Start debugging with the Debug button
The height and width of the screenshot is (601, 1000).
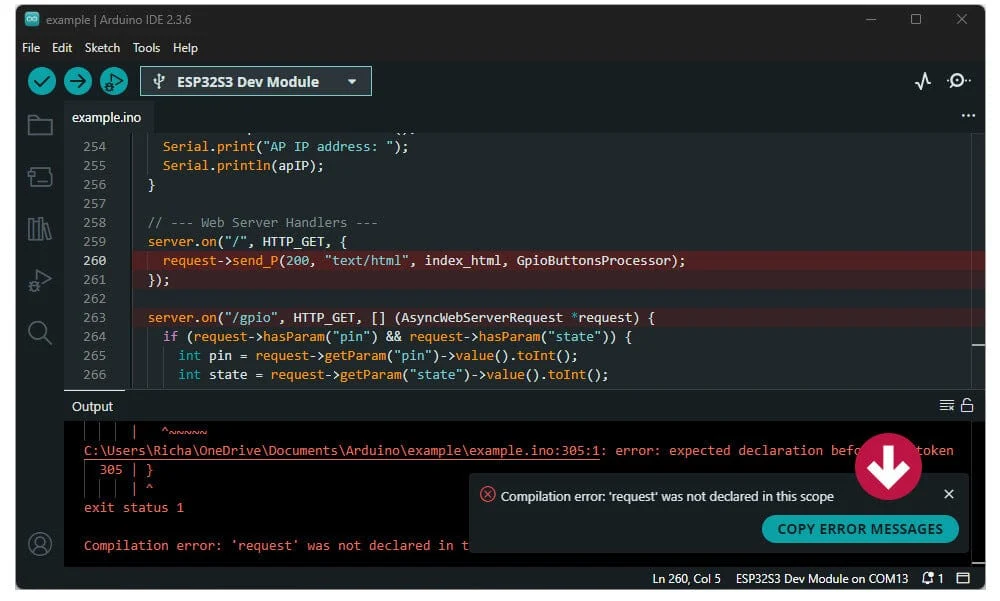click(114, 82)
